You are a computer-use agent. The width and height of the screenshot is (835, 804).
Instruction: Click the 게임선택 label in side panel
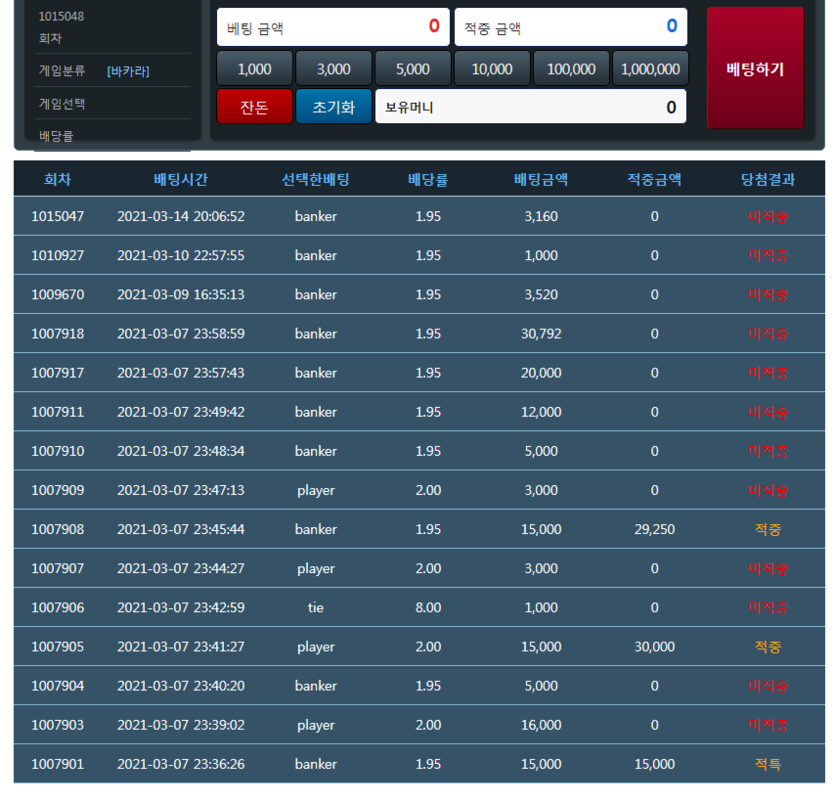click(x=62, y=103)
